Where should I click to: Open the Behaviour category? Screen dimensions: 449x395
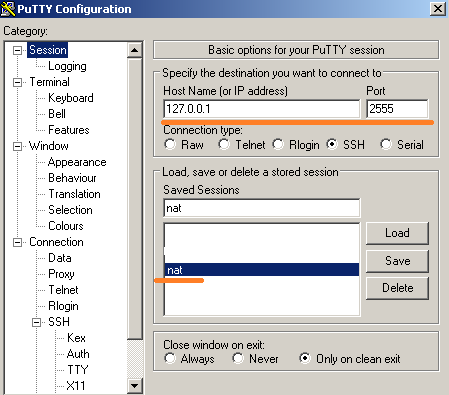pyautogui.click(x=72, y=178)
